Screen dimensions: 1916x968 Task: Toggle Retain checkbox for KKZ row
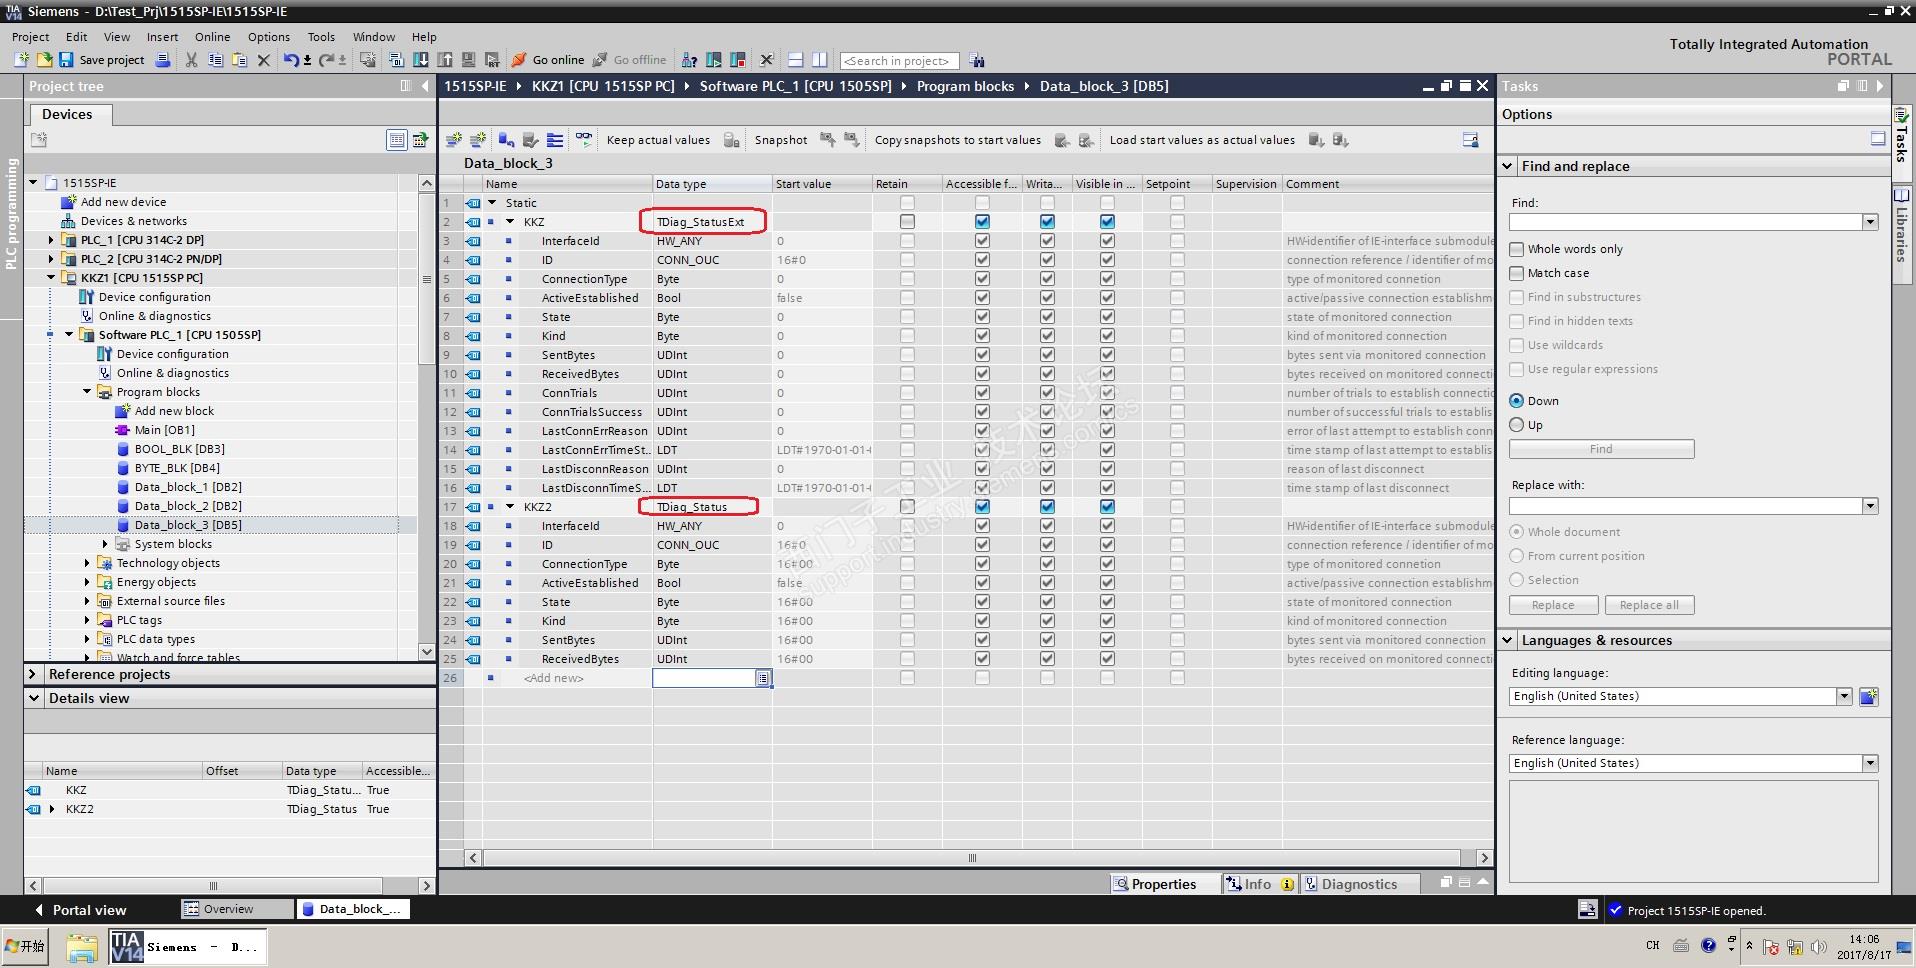tap(907, 222)
